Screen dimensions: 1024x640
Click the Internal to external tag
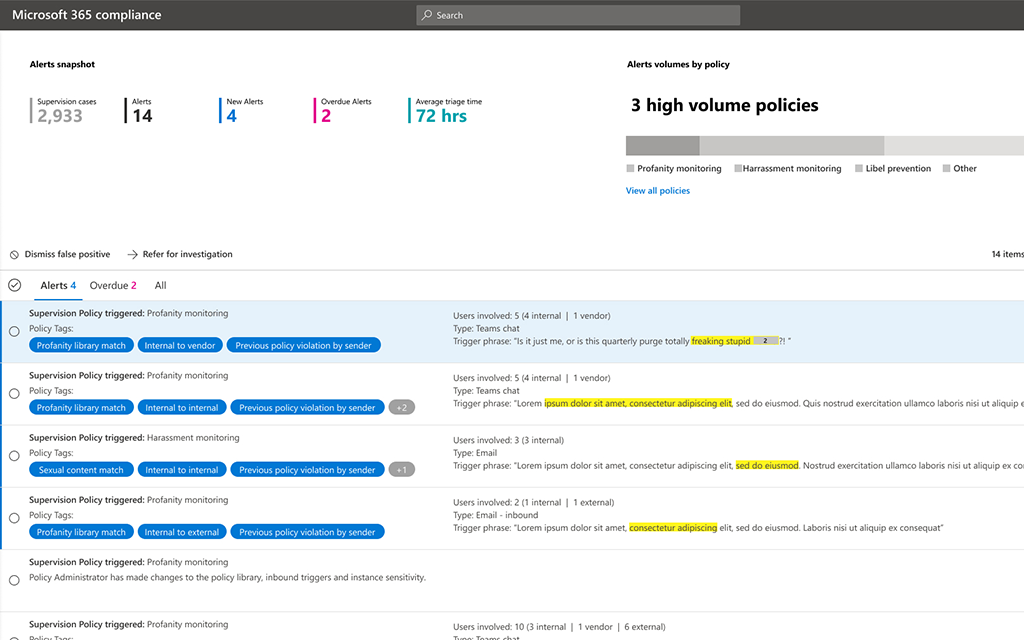[182, 532]
